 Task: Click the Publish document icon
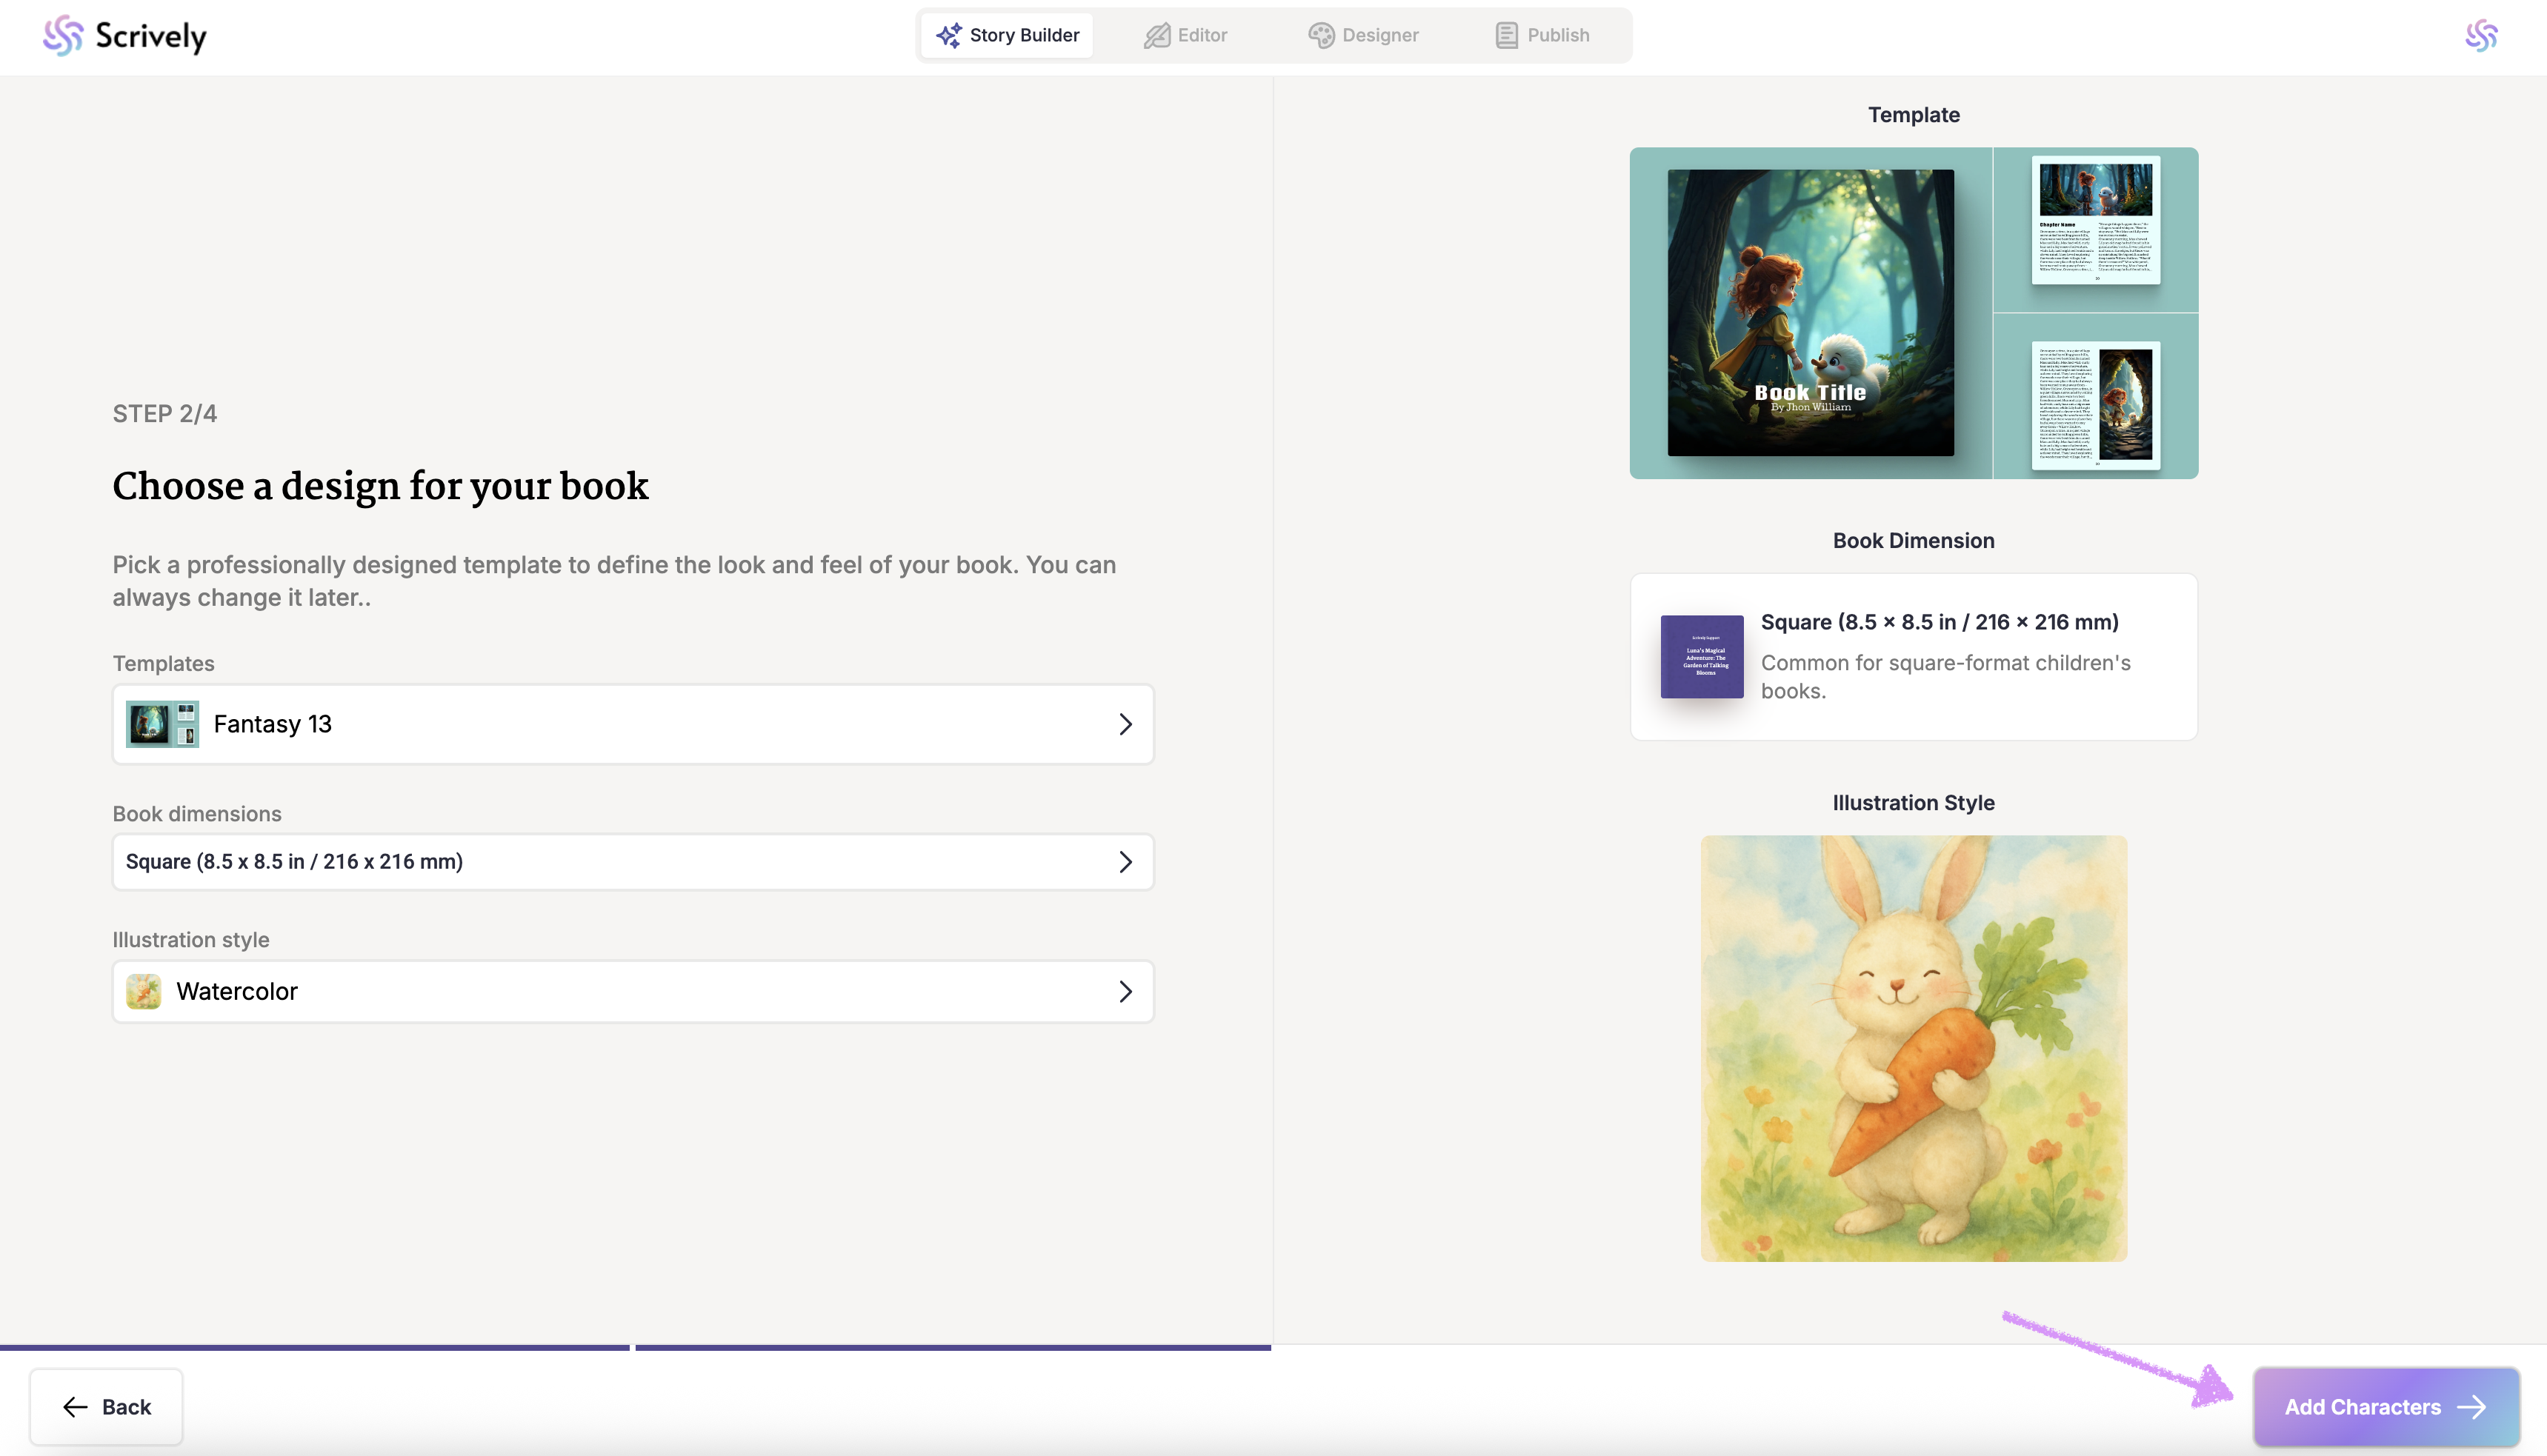[1506, 35]
